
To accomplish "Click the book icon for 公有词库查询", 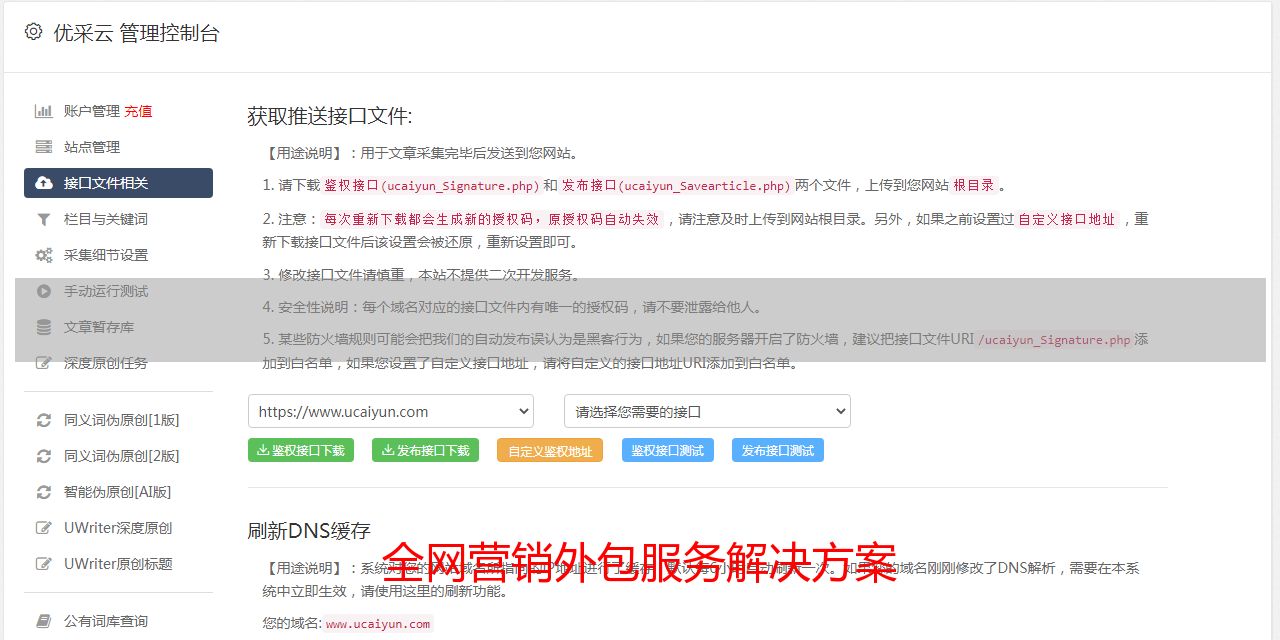I will click(44, 621).
